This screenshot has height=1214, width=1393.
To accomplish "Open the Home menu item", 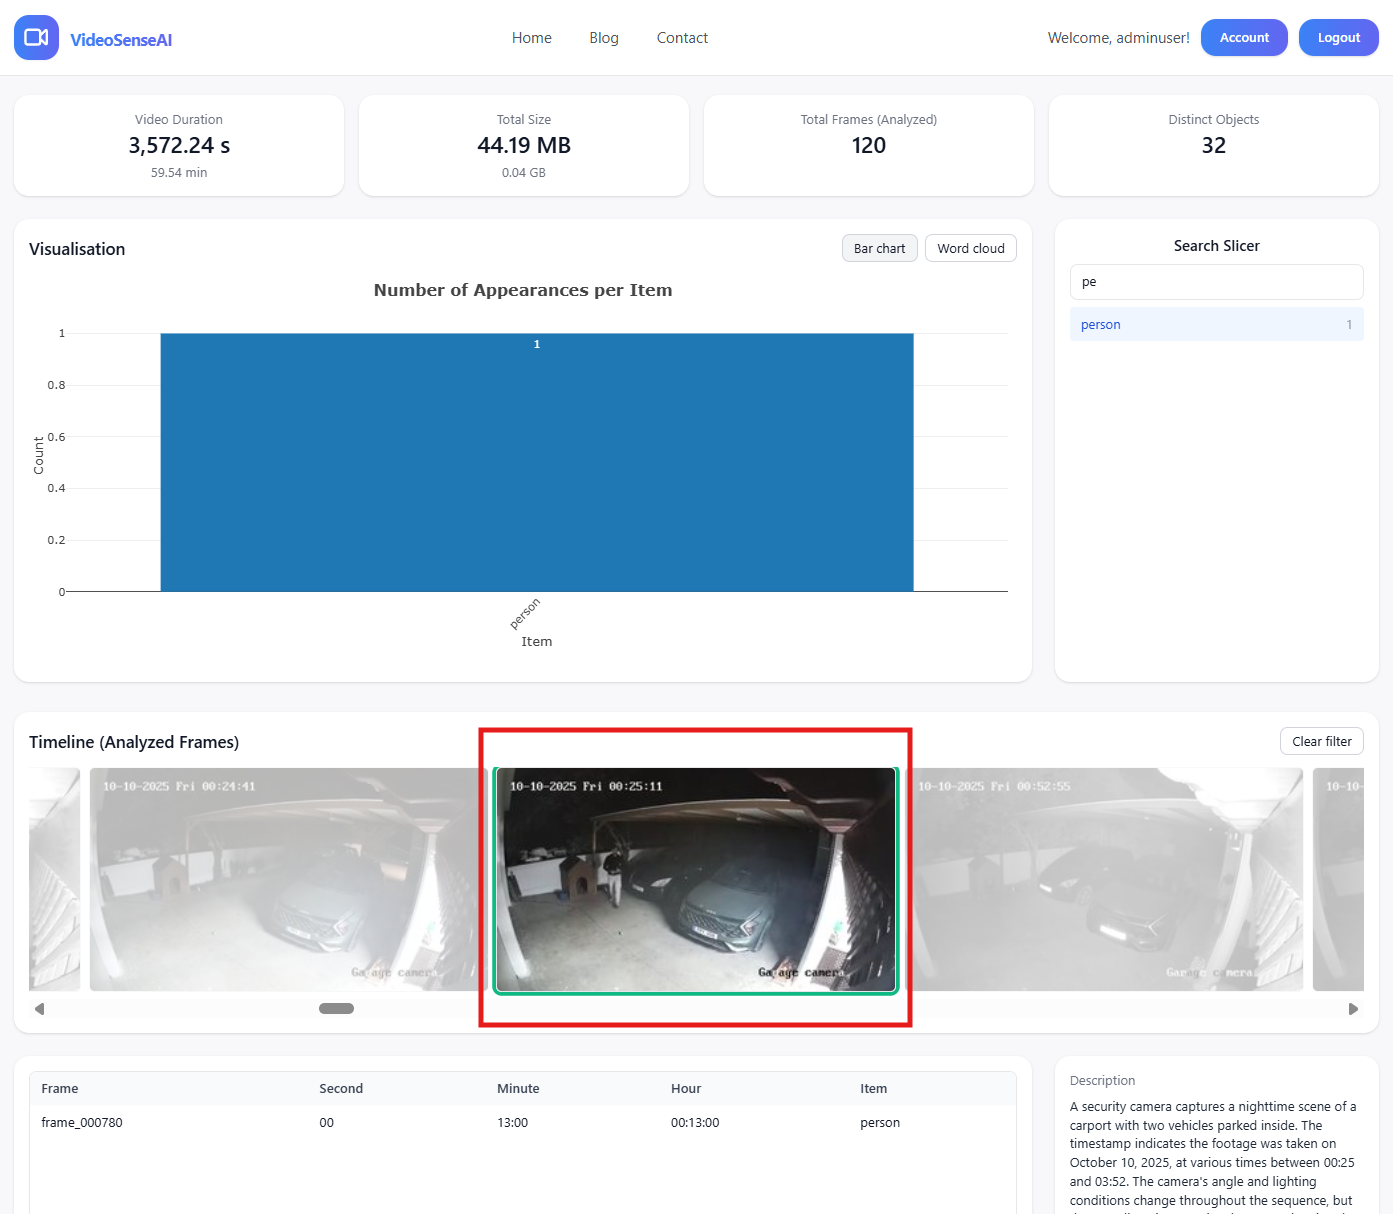I will point(531,38).
